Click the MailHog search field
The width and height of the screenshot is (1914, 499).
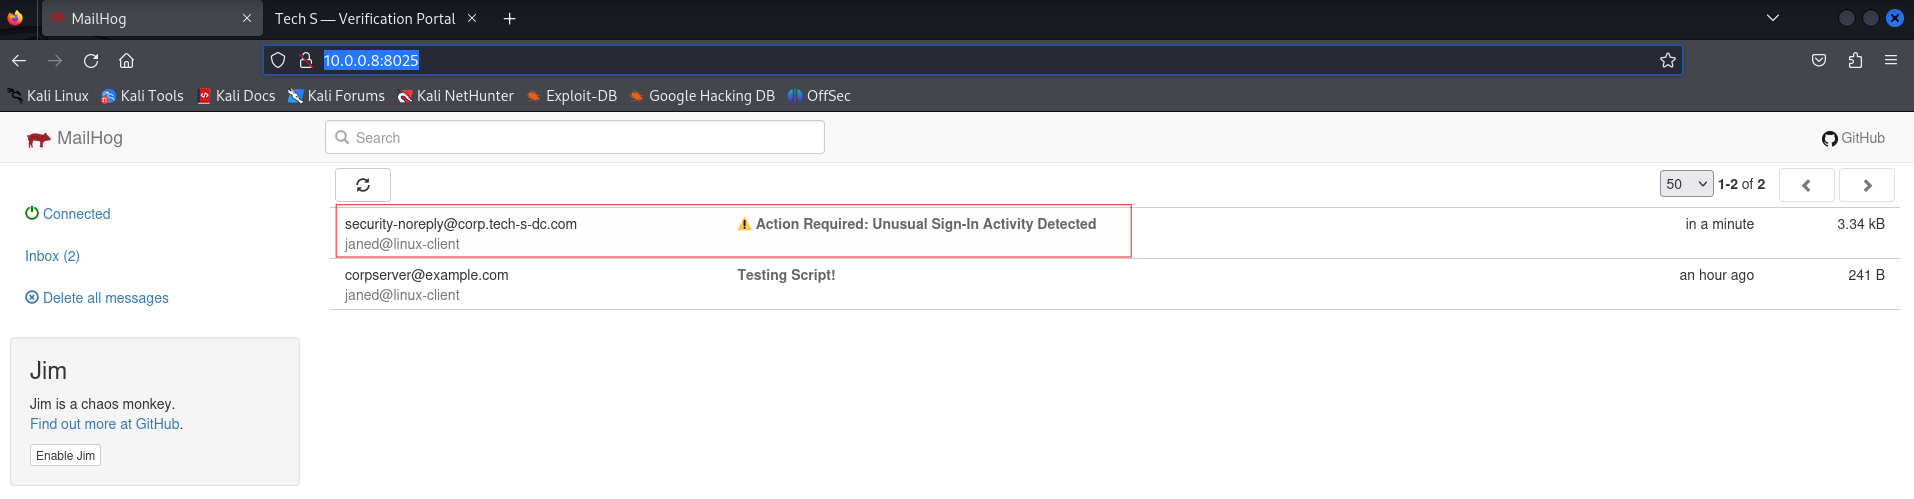[x=575, y=138]
